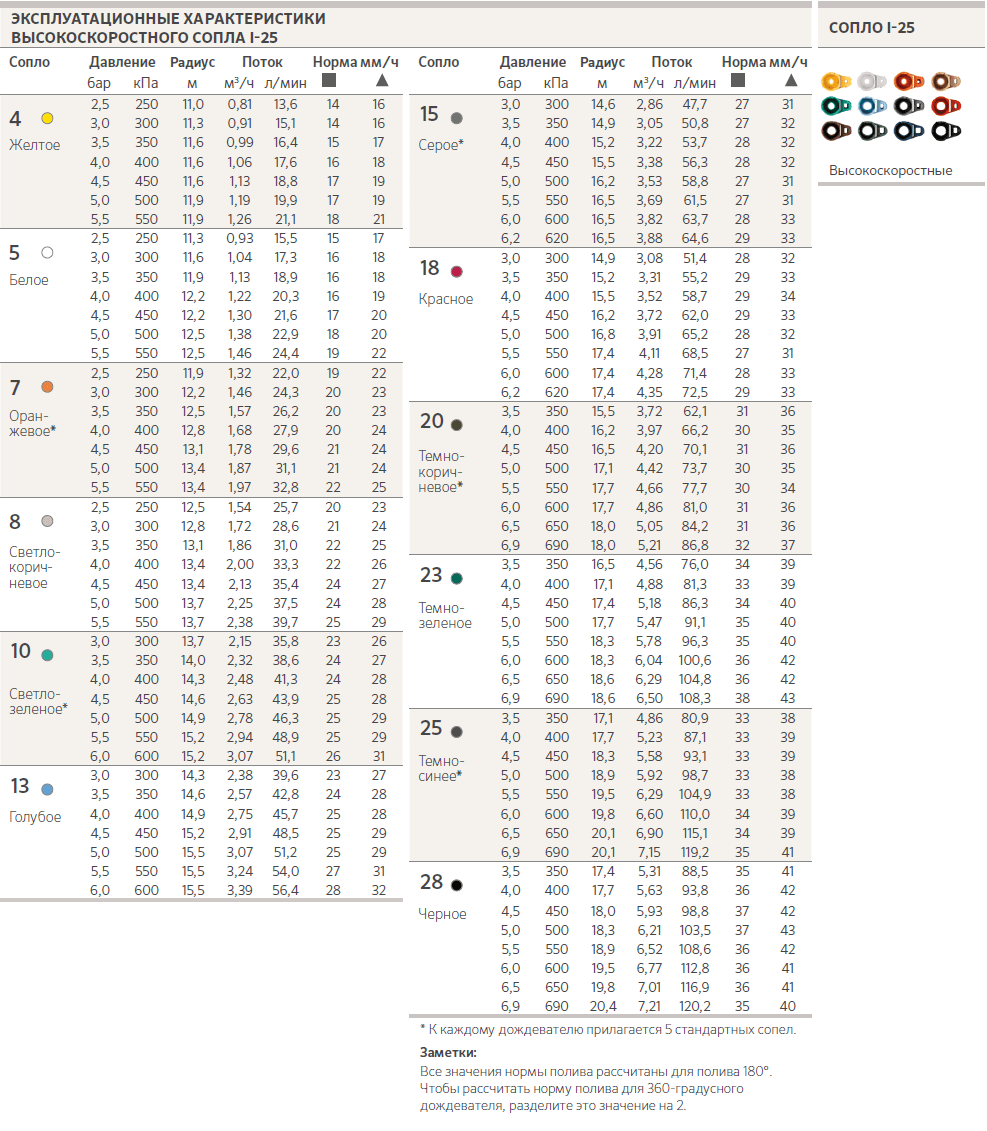This screenshot has height=1131, width=987.
Task: Select the Темно-зеленое nozzle label
Action: tap(445, 616)
